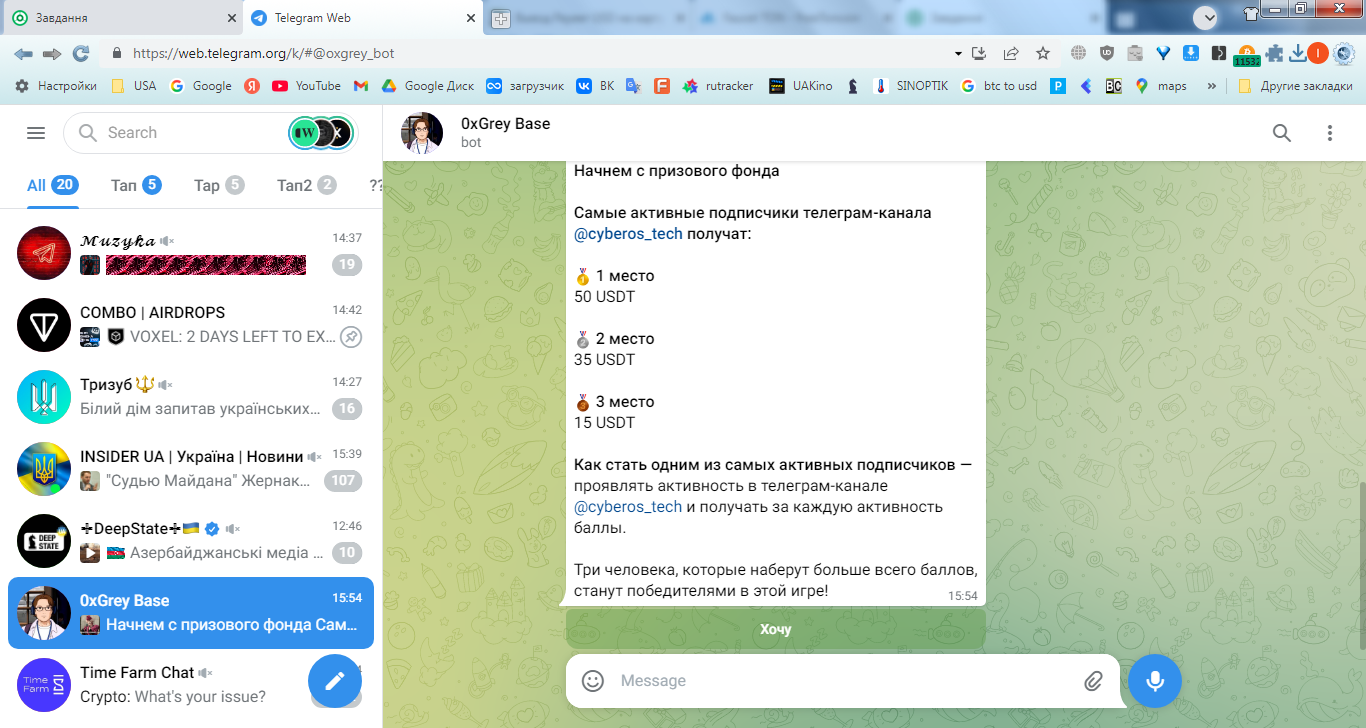Open the uBlock Origin extension icon

pyautogui.click(x=1107, y=54)
